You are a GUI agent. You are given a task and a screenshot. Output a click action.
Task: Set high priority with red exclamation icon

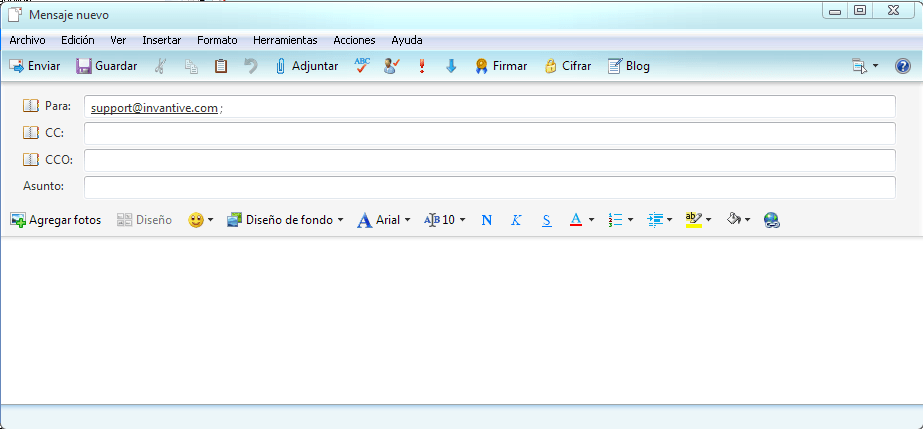[x=422, y=66]
